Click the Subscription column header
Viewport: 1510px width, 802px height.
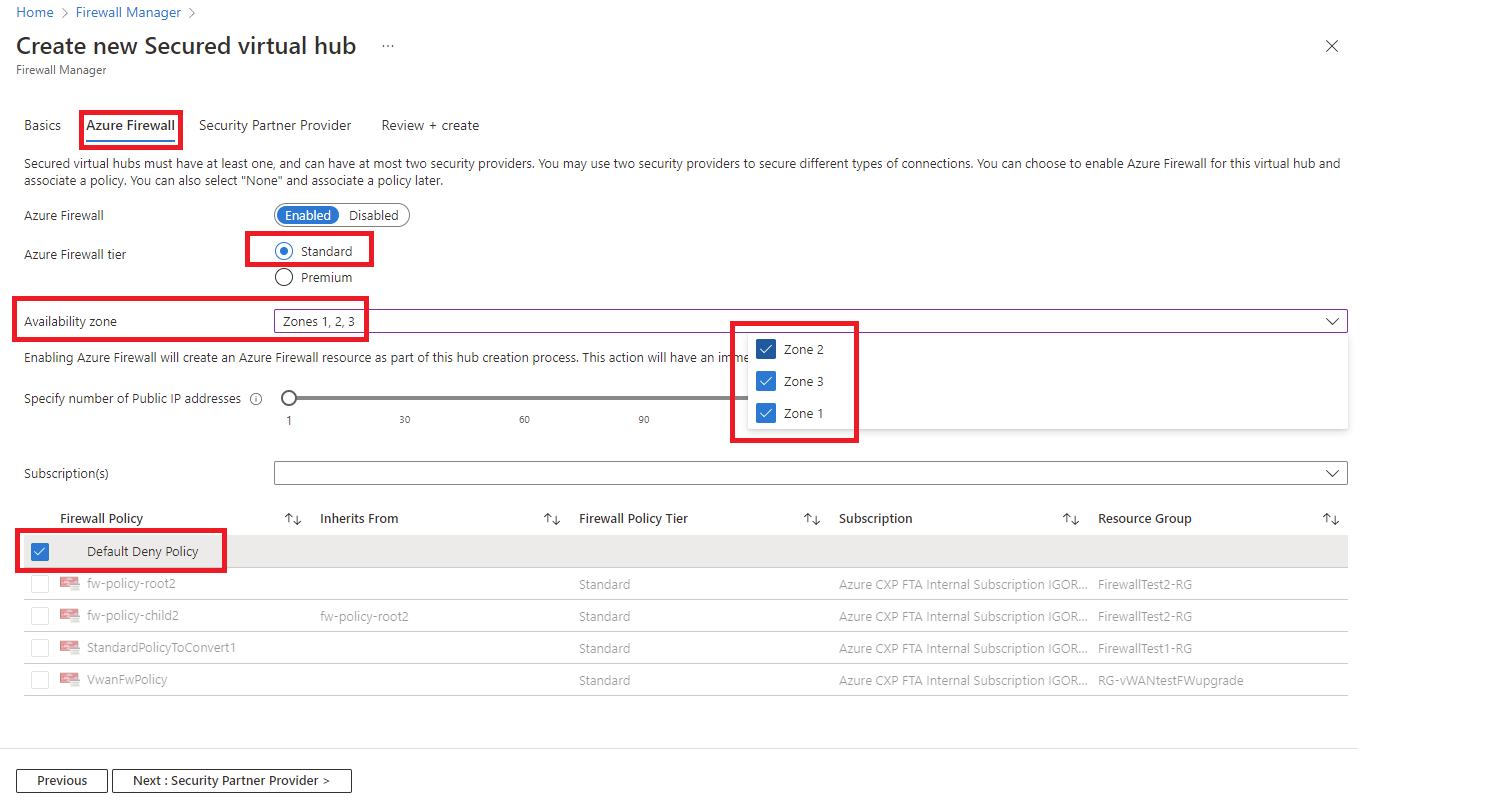876,519
